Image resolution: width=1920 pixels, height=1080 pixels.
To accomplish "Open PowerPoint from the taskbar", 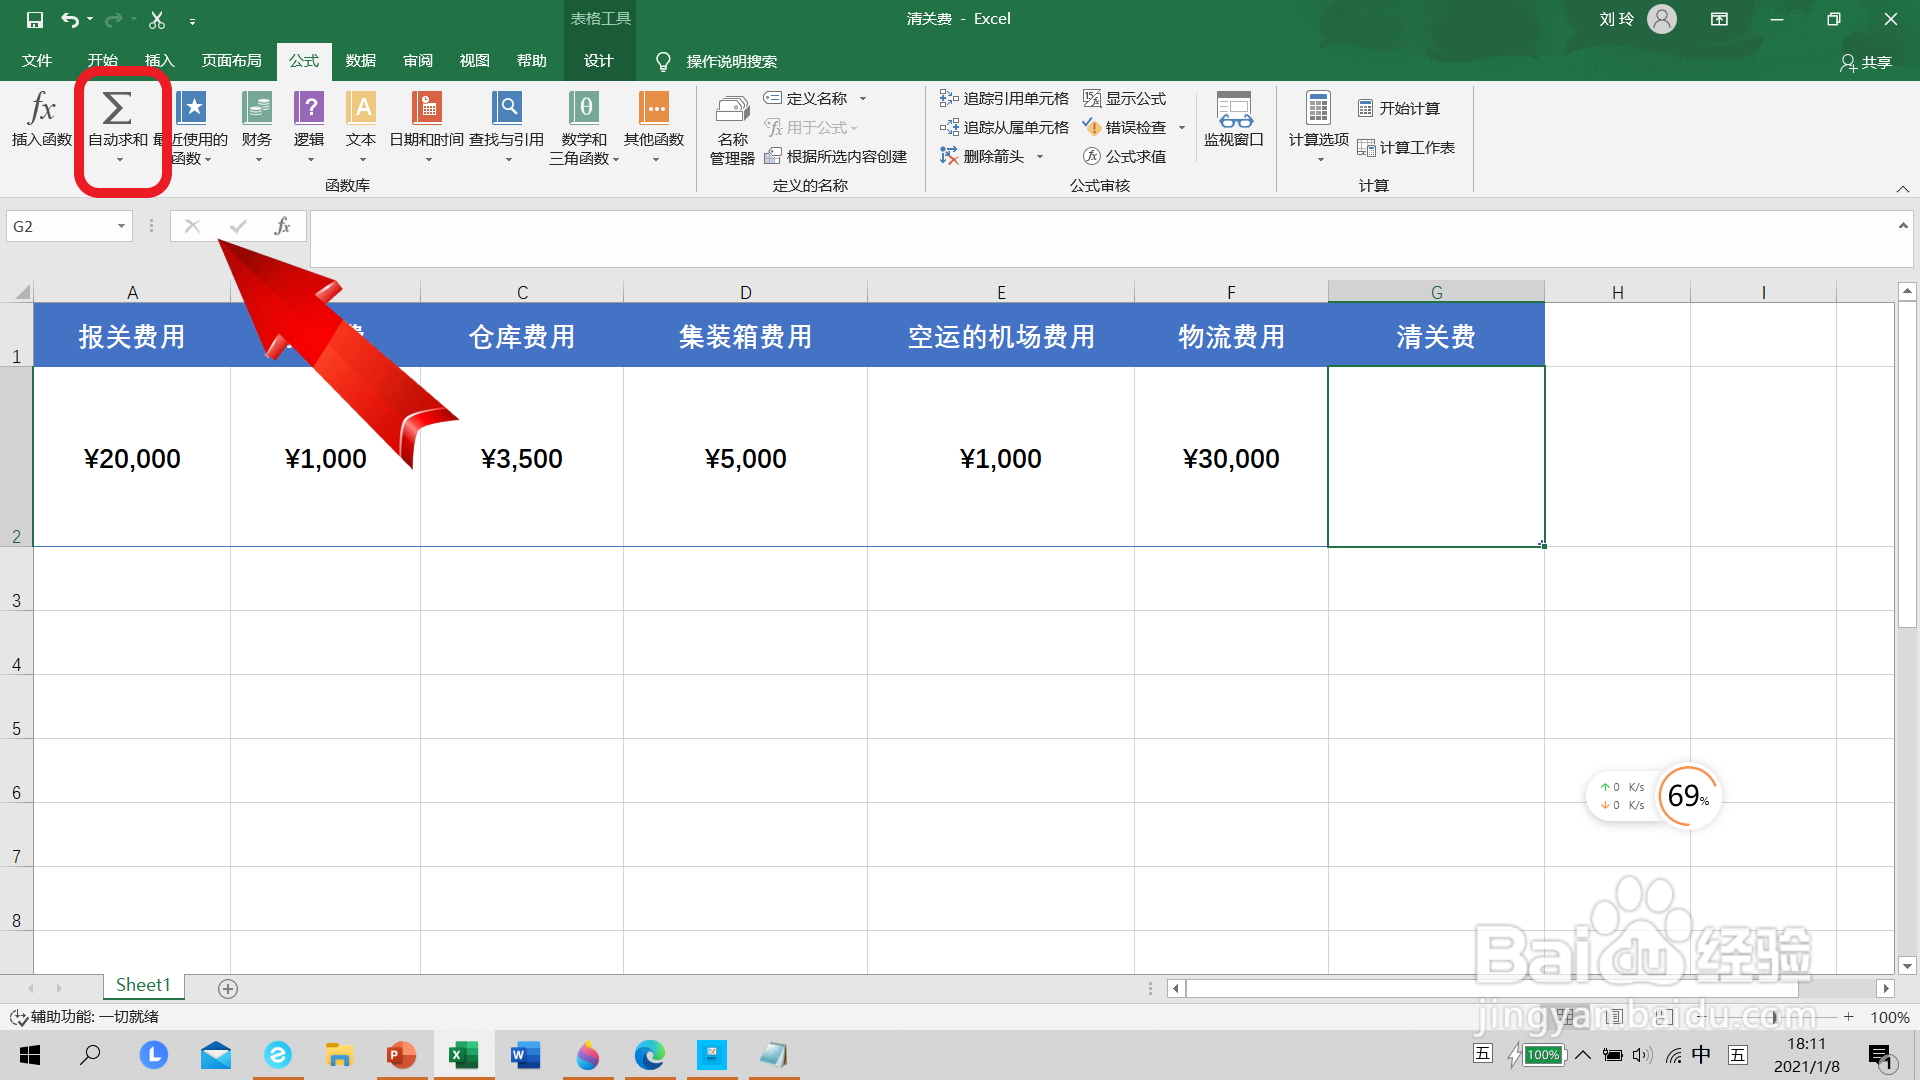I will pos(401,1055).
